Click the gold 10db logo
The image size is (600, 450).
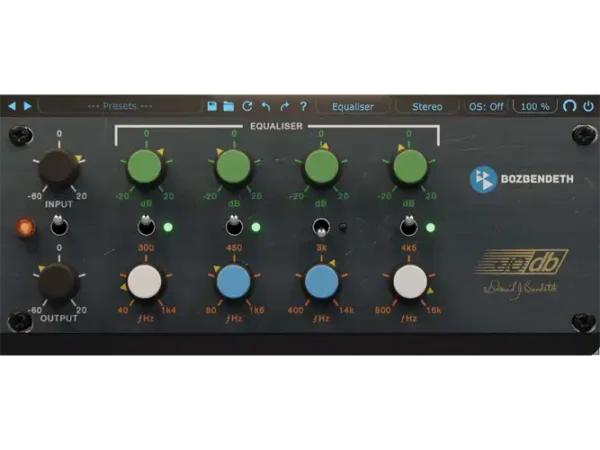(522, 262)
